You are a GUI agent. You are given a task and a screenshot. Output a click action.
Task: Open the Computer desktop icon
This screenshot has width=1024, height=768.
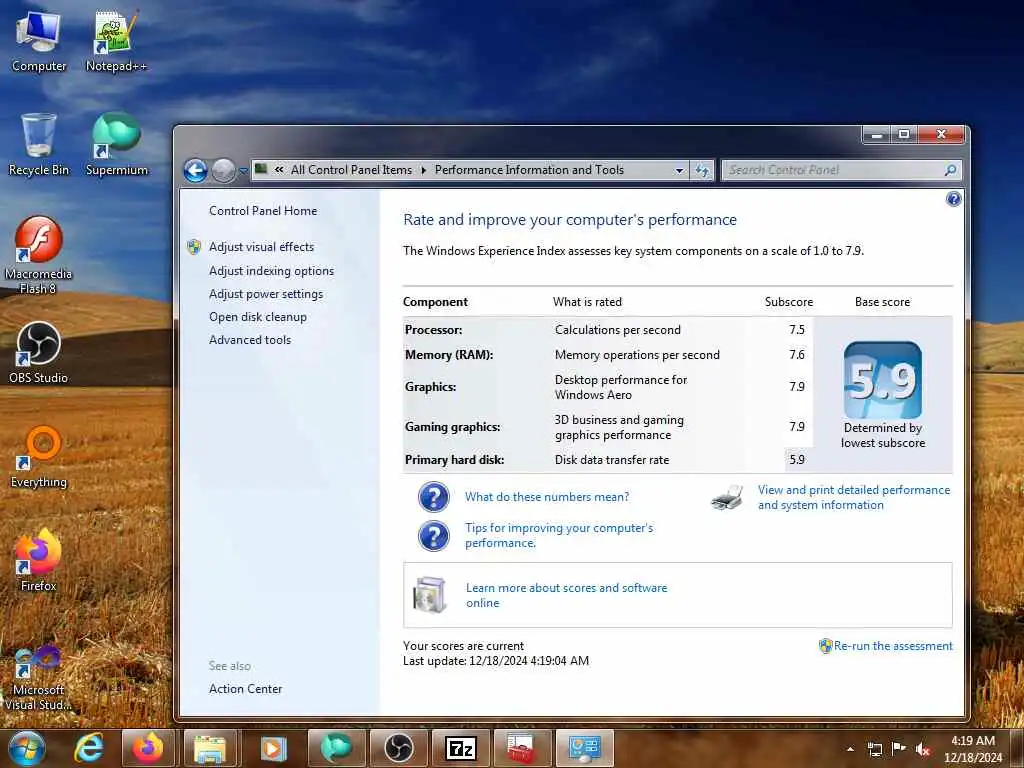tap(39, 42)
